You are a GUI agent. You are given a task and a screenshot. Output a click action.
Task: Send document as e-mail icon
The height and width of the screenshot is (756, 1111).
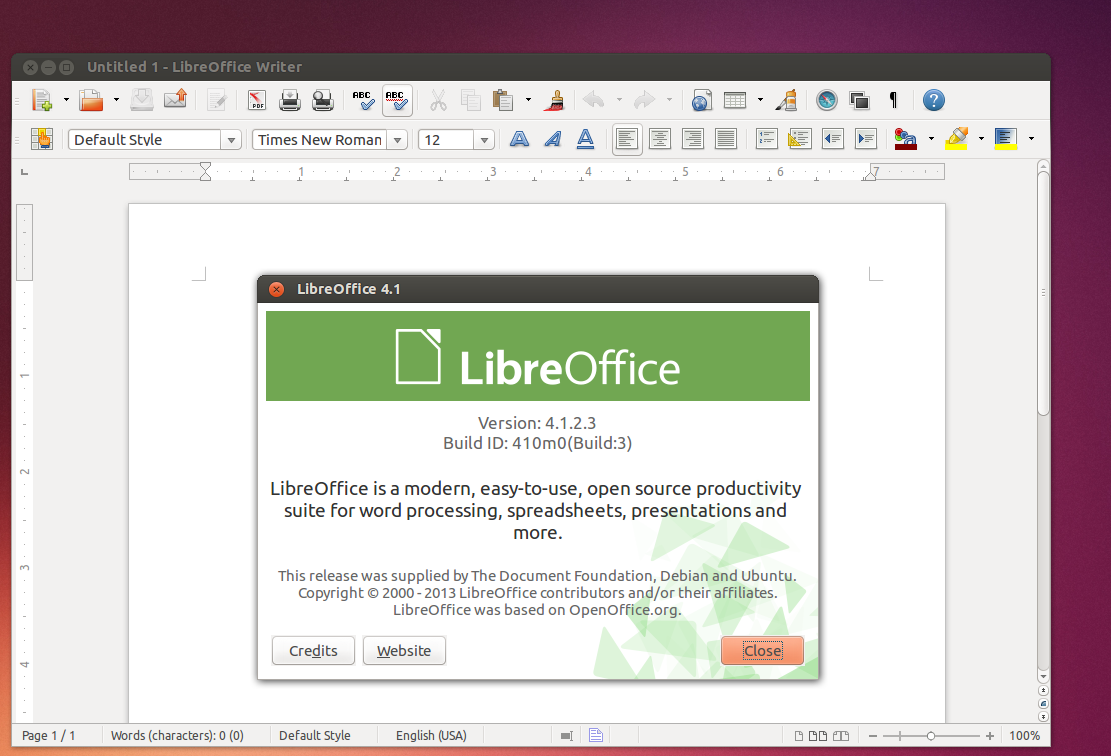(175, 100)
